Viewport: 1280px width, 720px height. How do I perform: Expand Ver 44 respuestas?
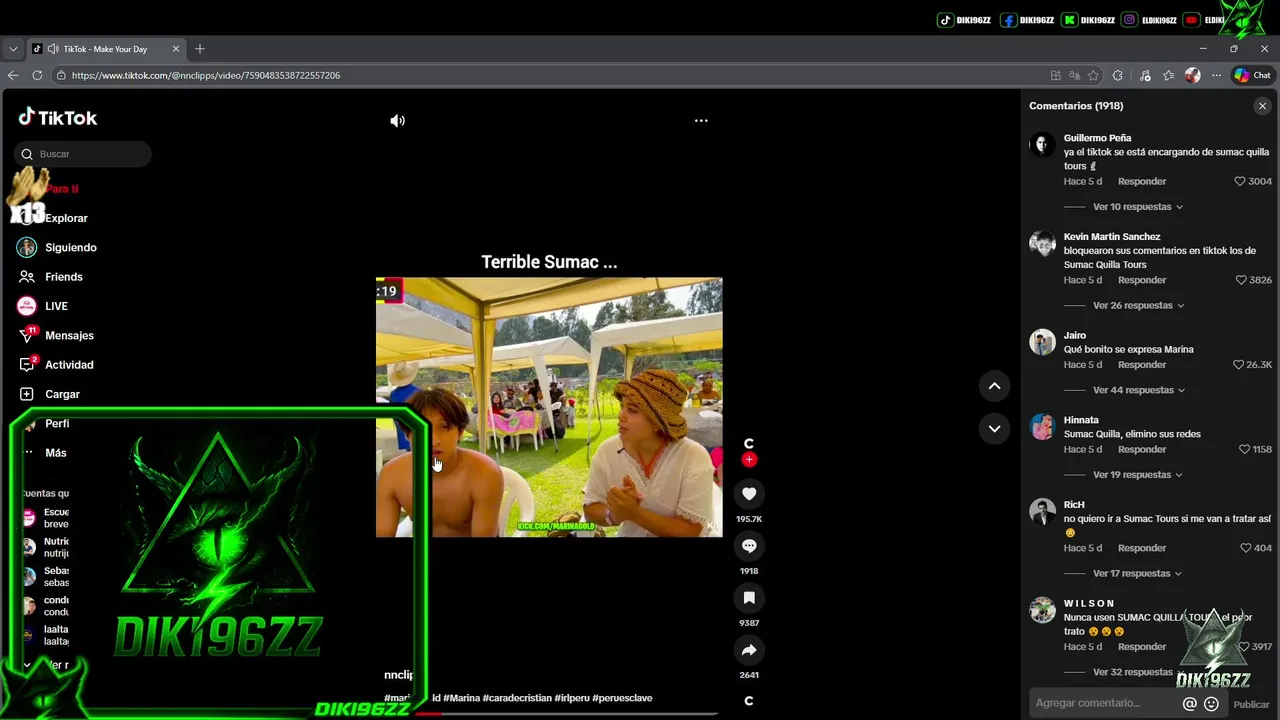click(1139, 390)
